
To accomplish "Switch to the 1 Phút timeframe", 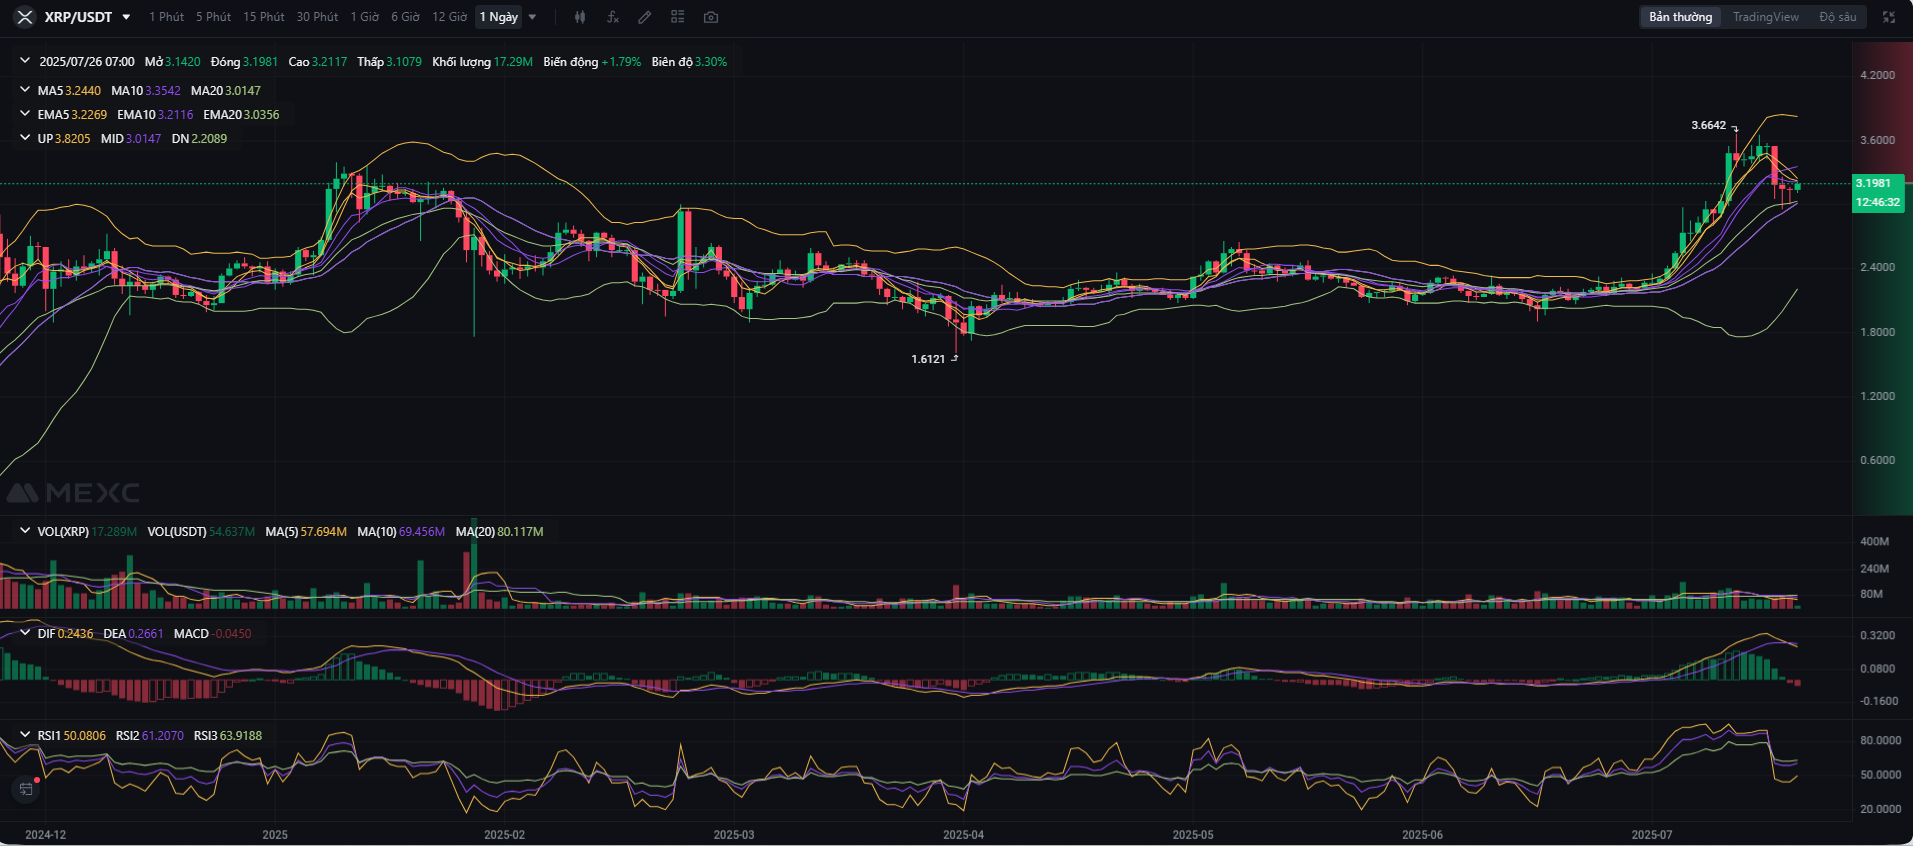I will pyautogui.click(x=167, y=17).
